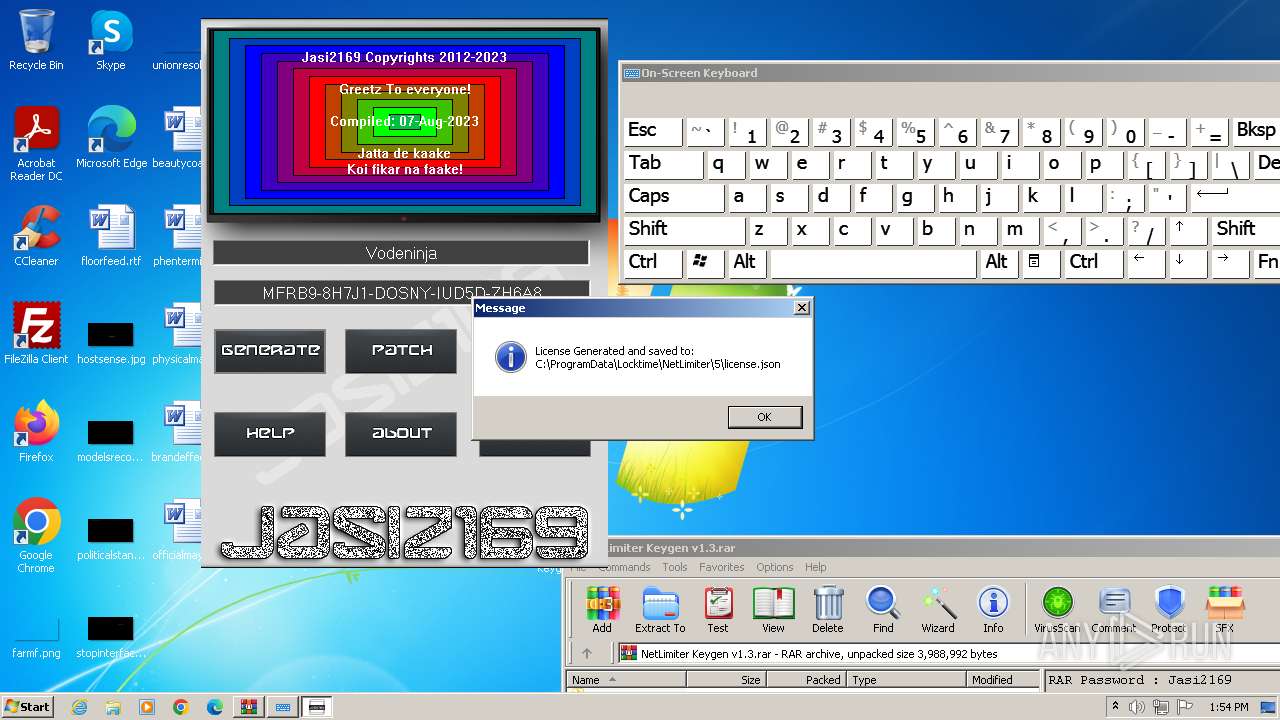Open the Tools menu in WinRAR

[675, 567]
